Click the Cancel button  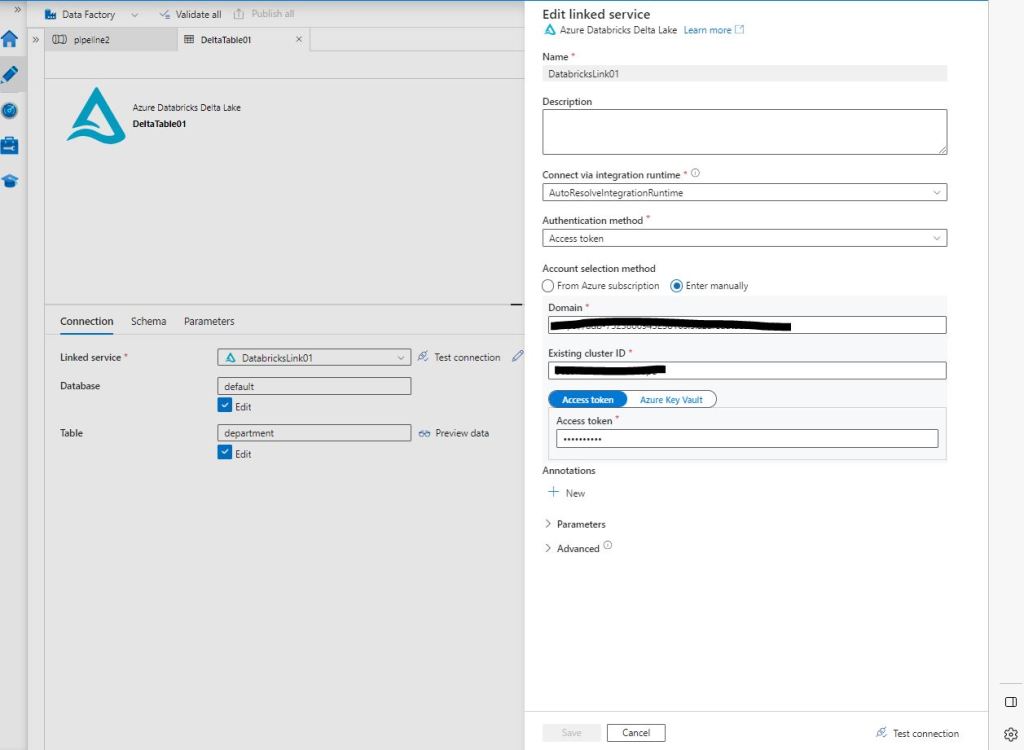[x=636, y=733]
